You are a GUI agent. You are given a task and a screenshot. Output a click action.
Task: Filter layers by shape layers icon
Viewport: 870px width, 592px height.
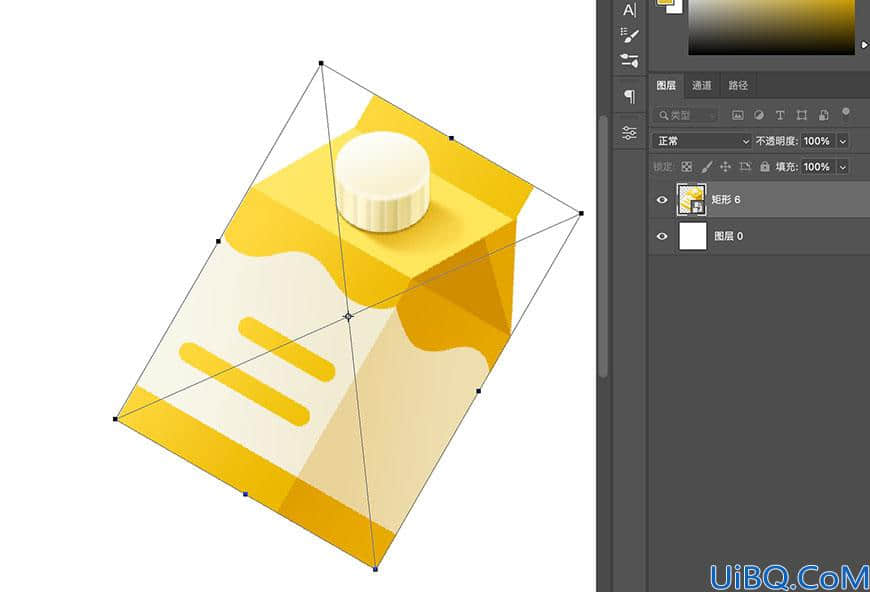tap(801, 115)
